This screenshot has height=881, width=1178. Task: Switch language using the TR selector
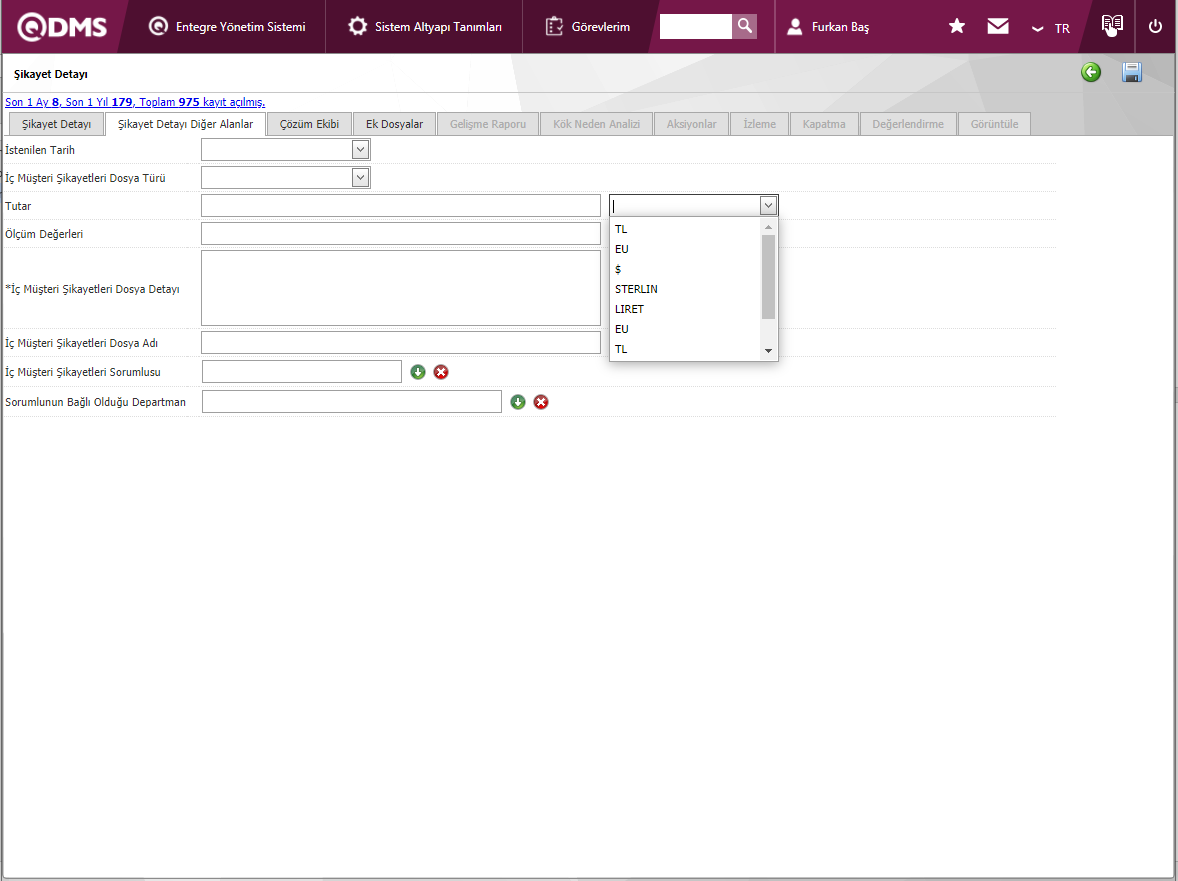tap(1052, 28)
